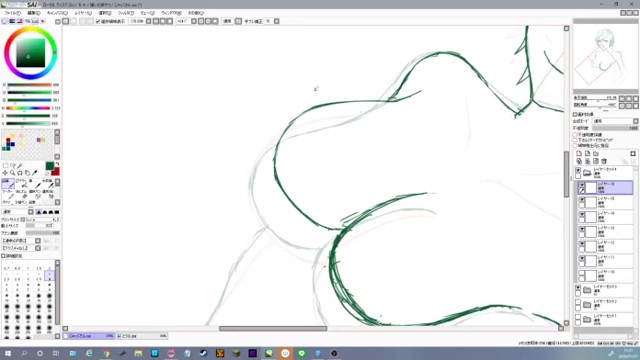The height and width of the screenshot is (360, 640).
Task: Open the Layer menu
Action: (x=83, y=13)
